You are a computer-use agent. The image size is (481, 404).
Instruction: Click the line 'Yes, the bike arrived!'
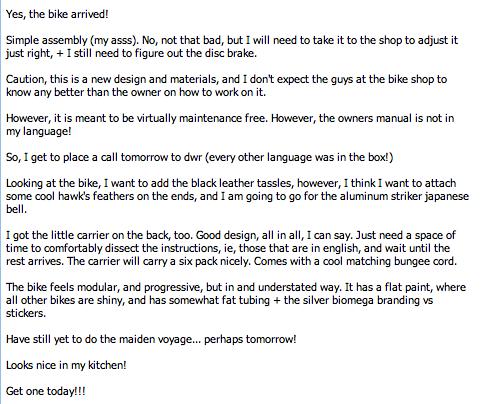(x=57, y=14)
